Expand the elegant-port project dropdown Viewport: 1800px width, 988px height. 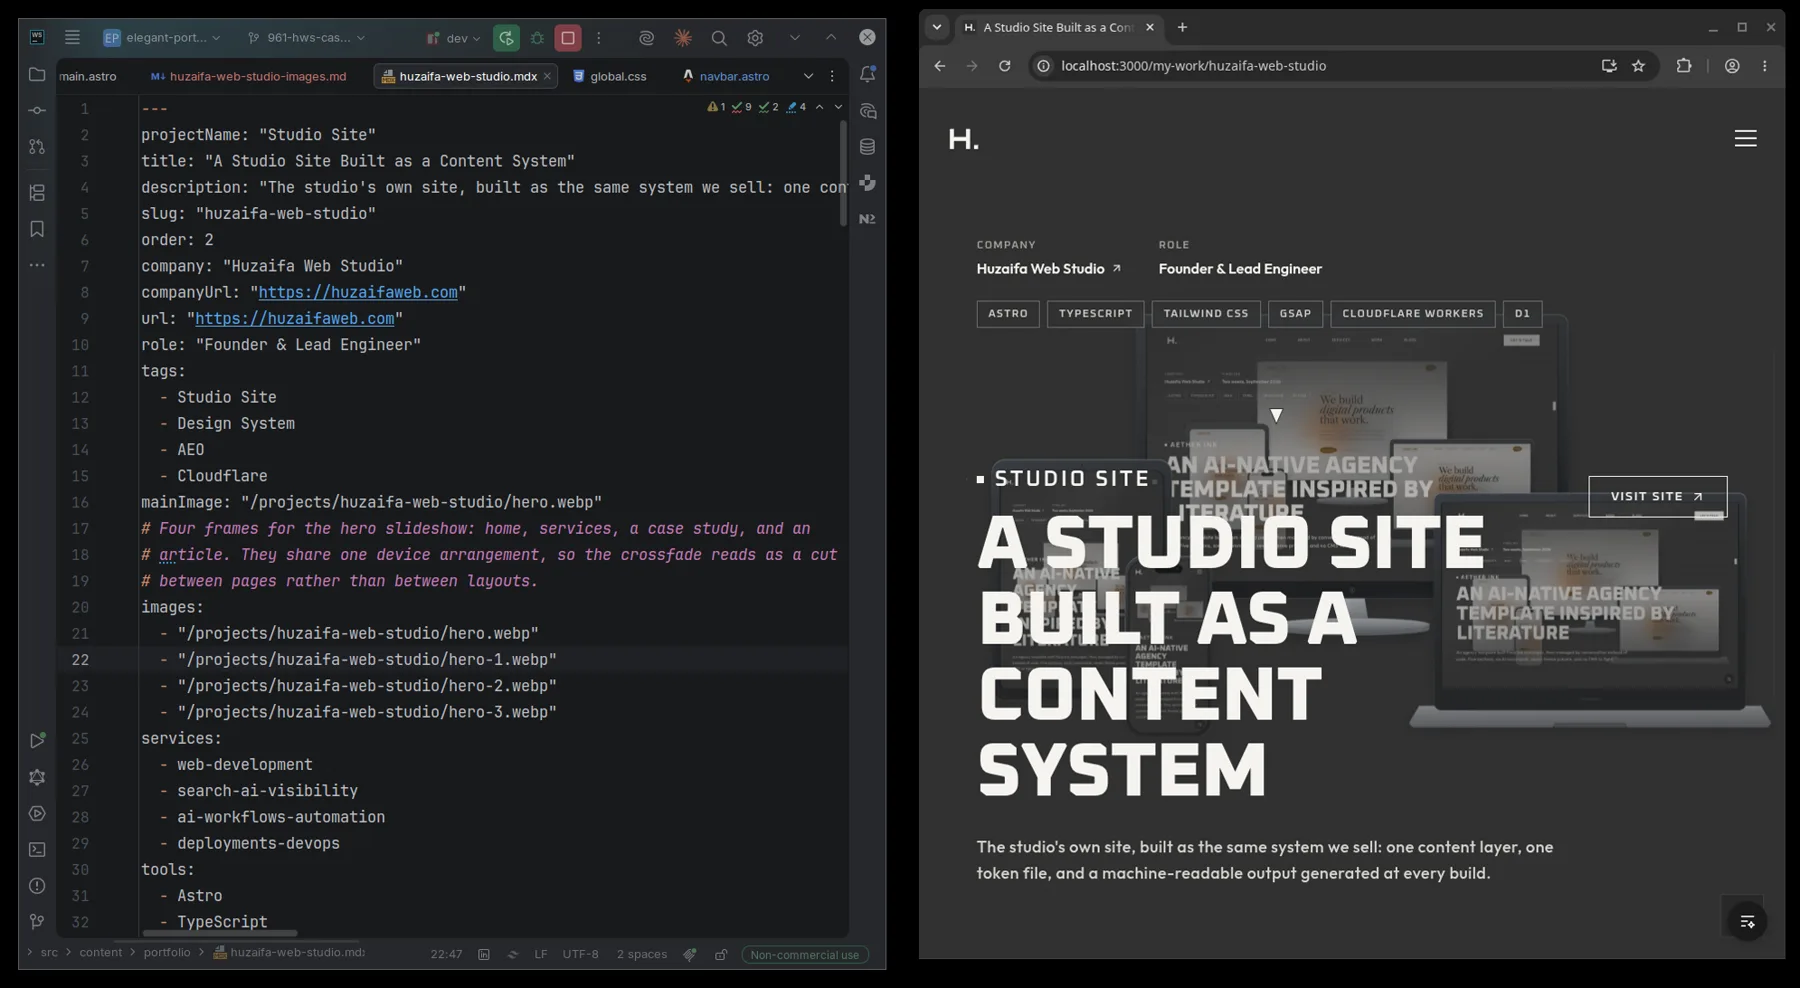[x=162, y=38]
